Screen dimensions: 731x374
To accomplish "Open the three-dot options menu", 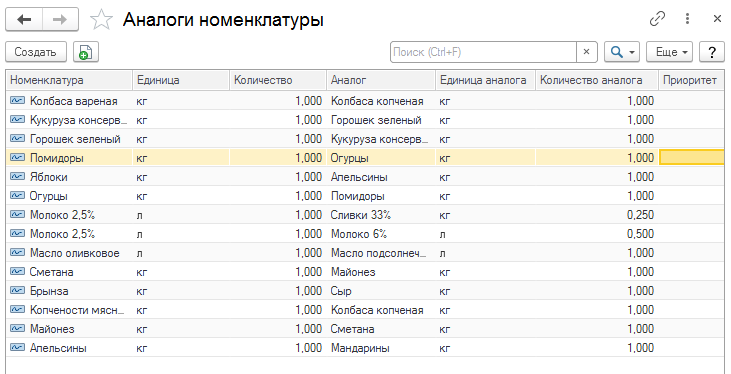I will coord(687,19).
